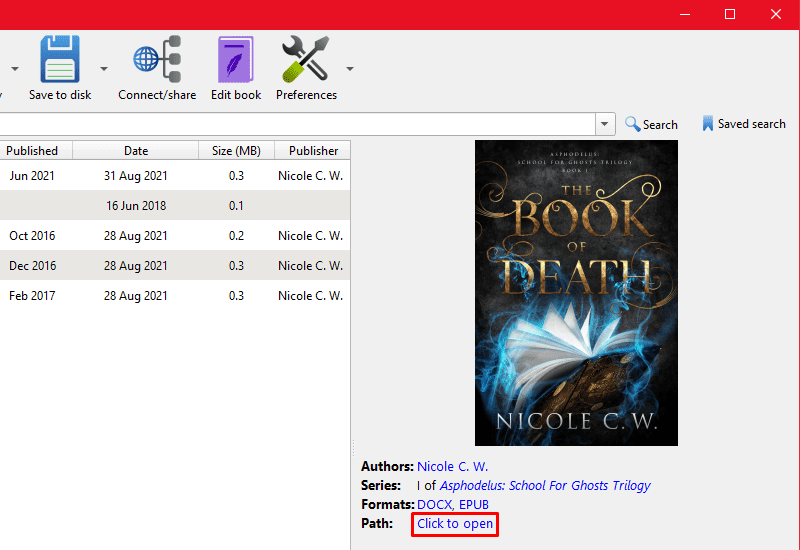The image size is (800, 550).
Task: Focus the search input field
Action: click(x=297, y=124)
